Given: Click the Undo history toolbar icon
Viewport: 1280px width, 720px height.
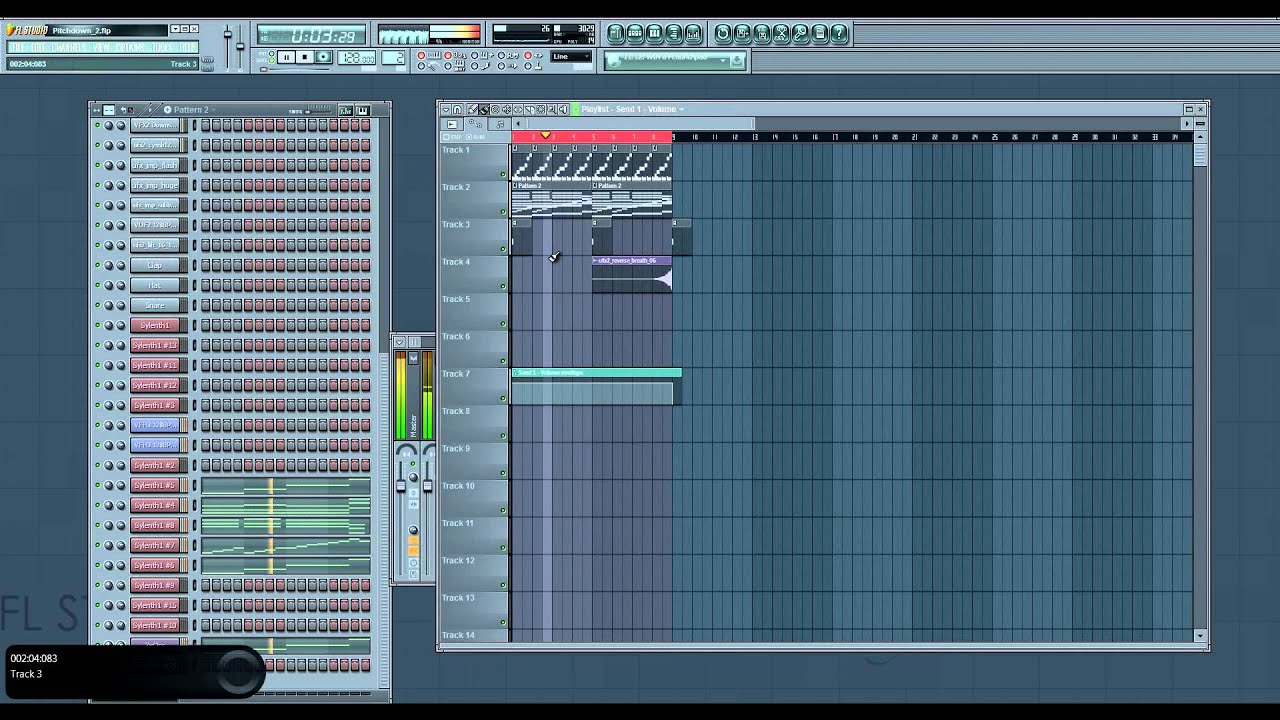Looking at the screenshot, I should coord(722,33).
